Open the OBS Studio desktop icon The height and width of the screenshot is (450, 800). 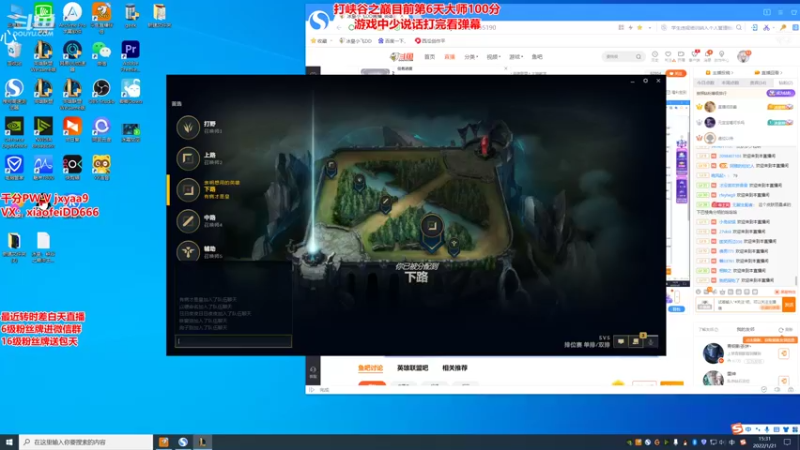point(102,92)
